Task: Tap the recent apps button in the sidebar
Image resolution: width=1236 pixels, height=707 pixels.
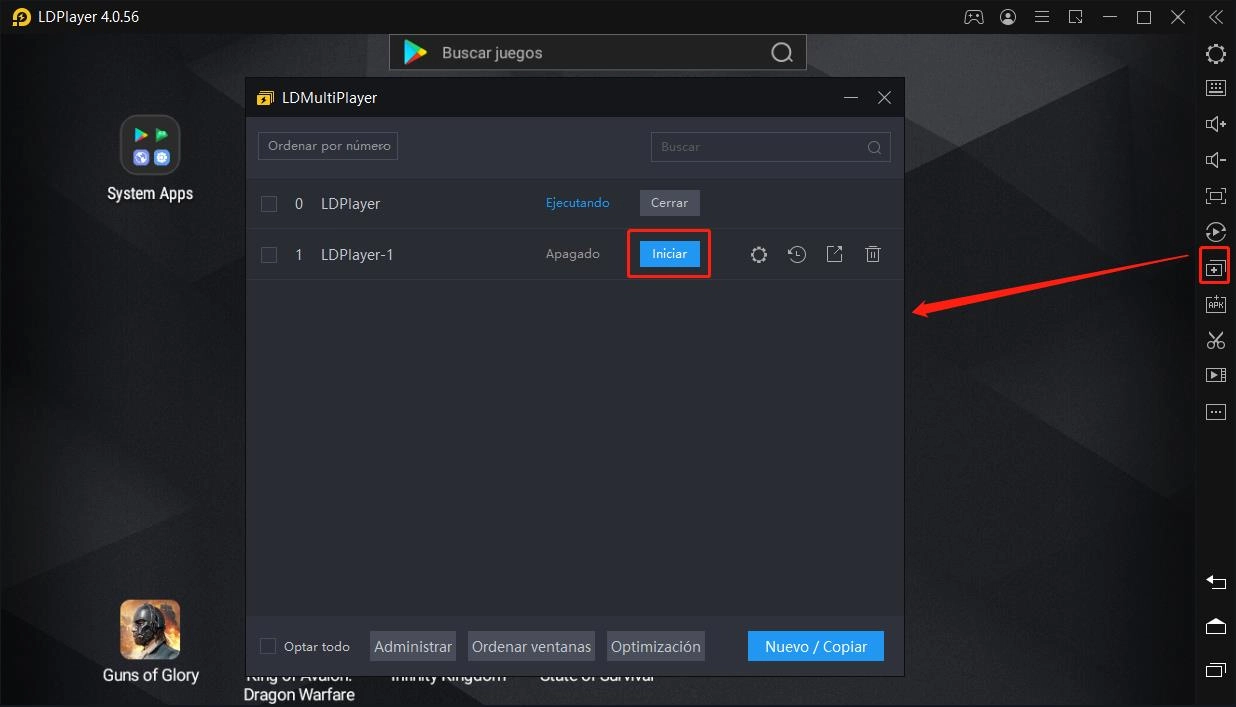Action: point(1216,670)
